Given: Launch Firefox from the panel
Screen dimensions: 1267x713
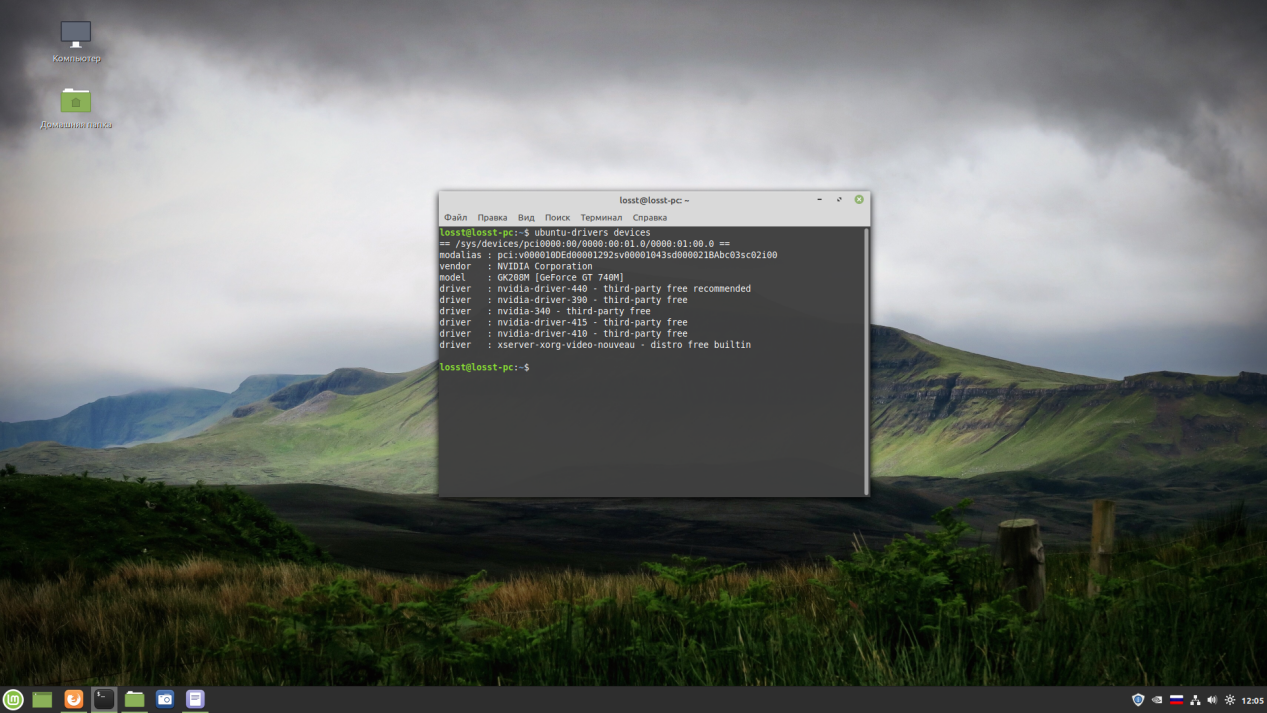Looking at the screenshot, I should (x=73, y=700).
